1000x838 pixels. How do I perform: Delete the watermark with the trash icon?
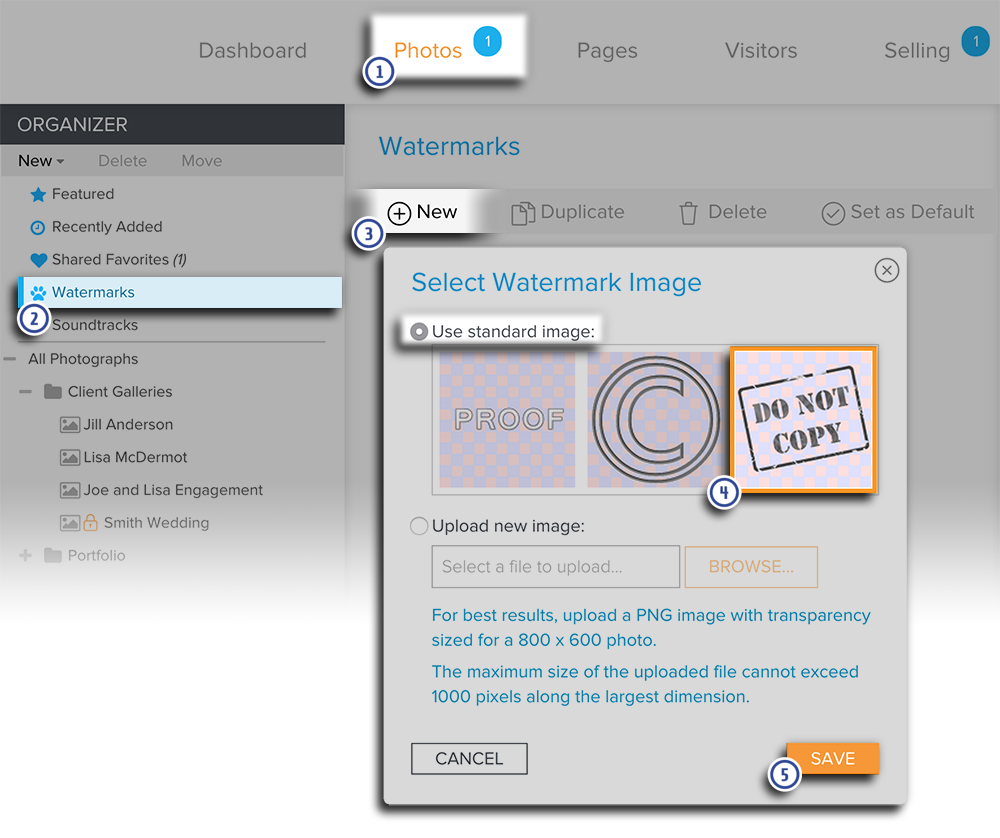(687, 212)
